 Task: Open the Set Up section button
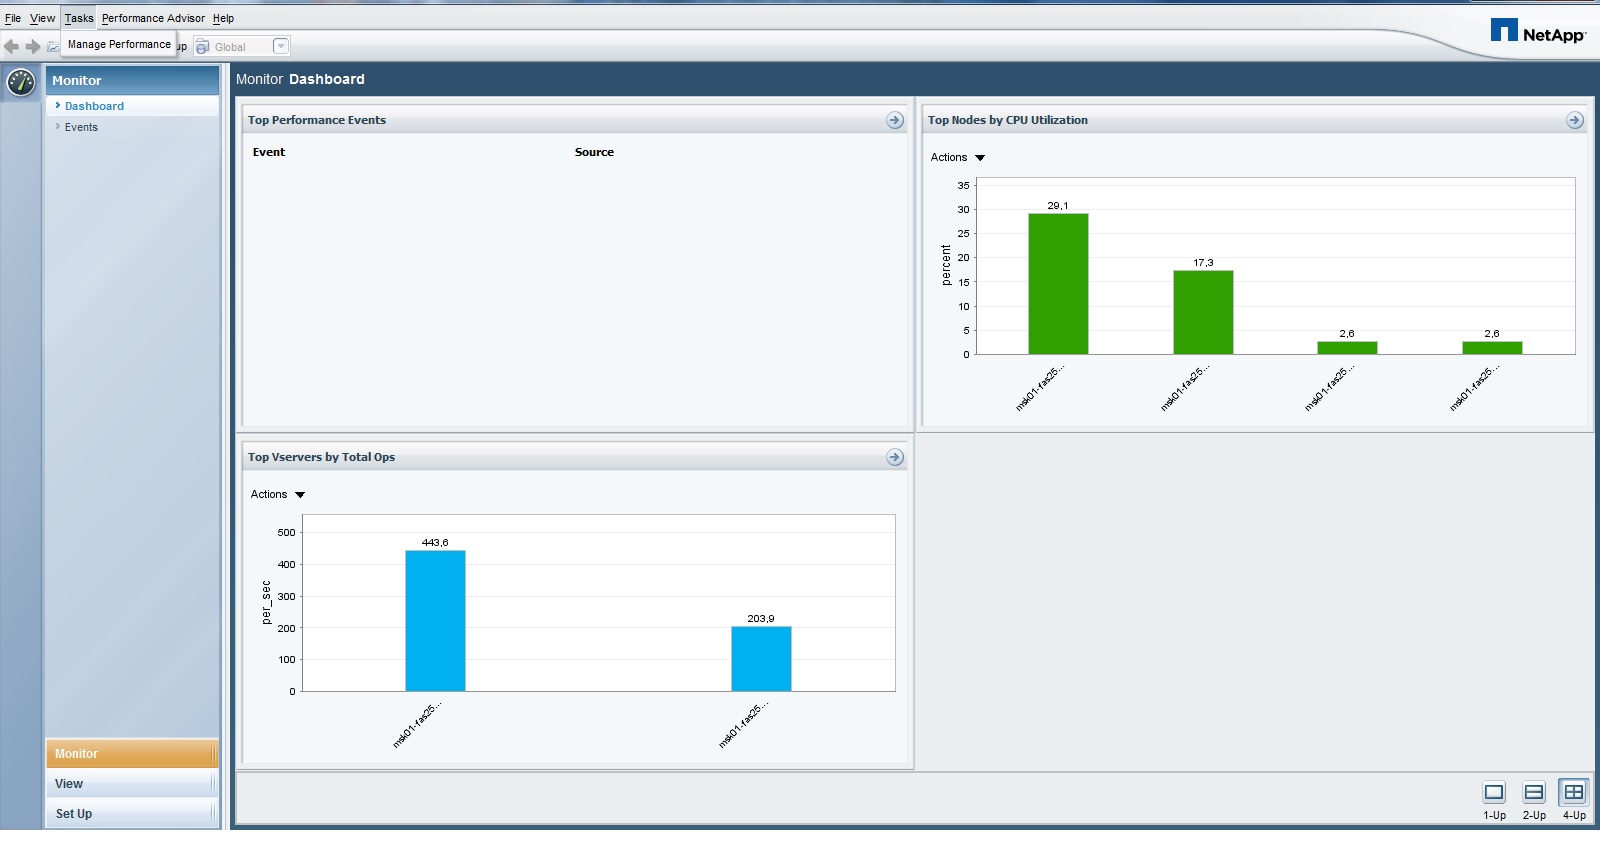[x=131, y=814]
